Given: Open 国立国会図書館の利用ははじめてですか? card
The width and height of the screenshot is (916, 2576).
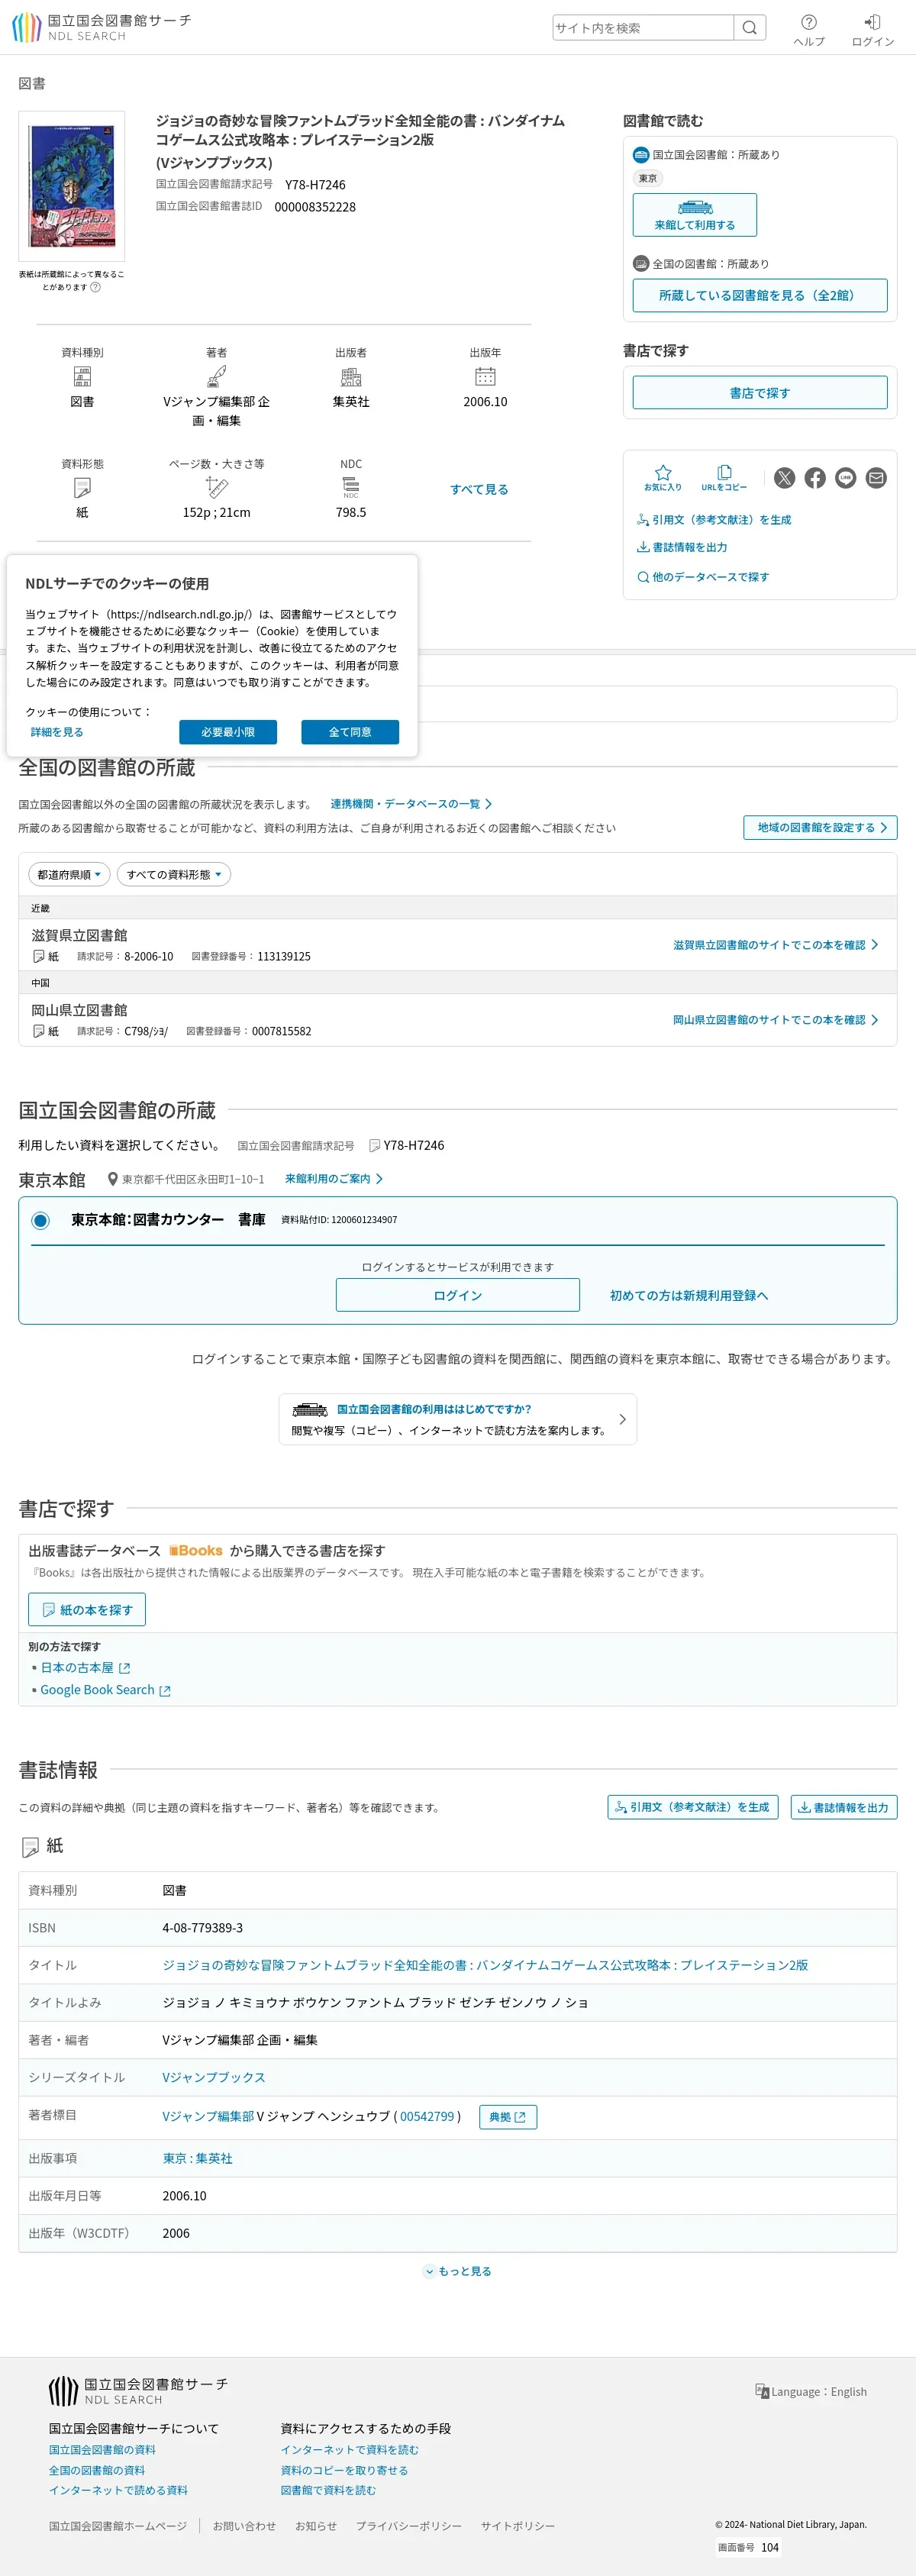Looking at the screenshot, I should click(458, 1419).
